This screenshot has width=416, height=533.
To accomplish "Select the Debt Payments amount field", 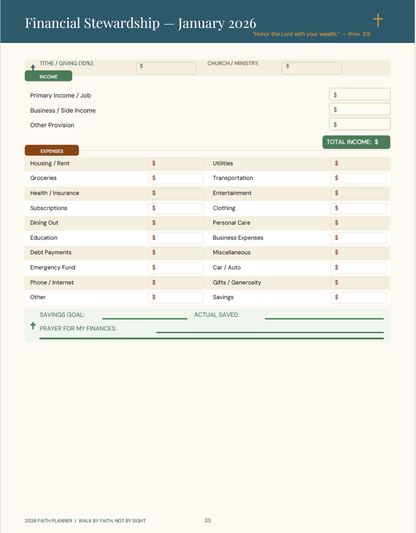I will click(x=175, y=253).
